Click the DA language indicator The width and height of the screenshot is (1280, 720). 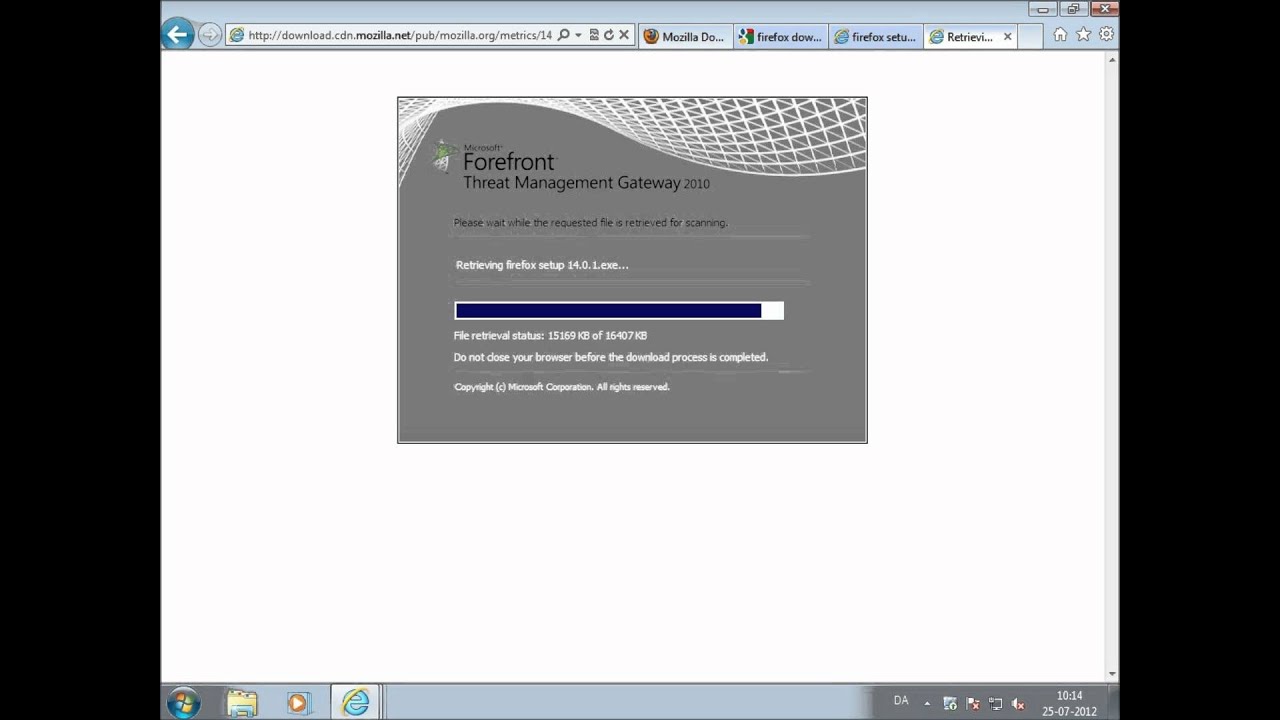pos(901,700)
